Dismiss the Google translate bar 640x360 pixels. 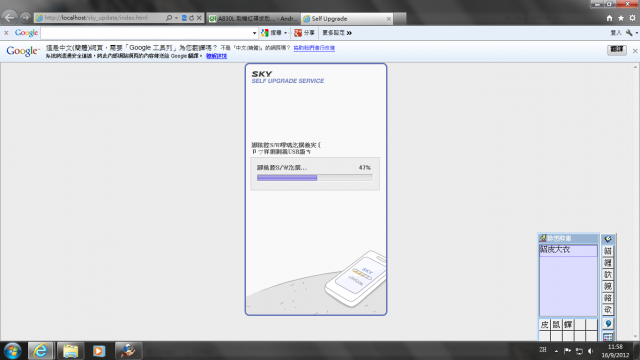click(x=635, y=51)
